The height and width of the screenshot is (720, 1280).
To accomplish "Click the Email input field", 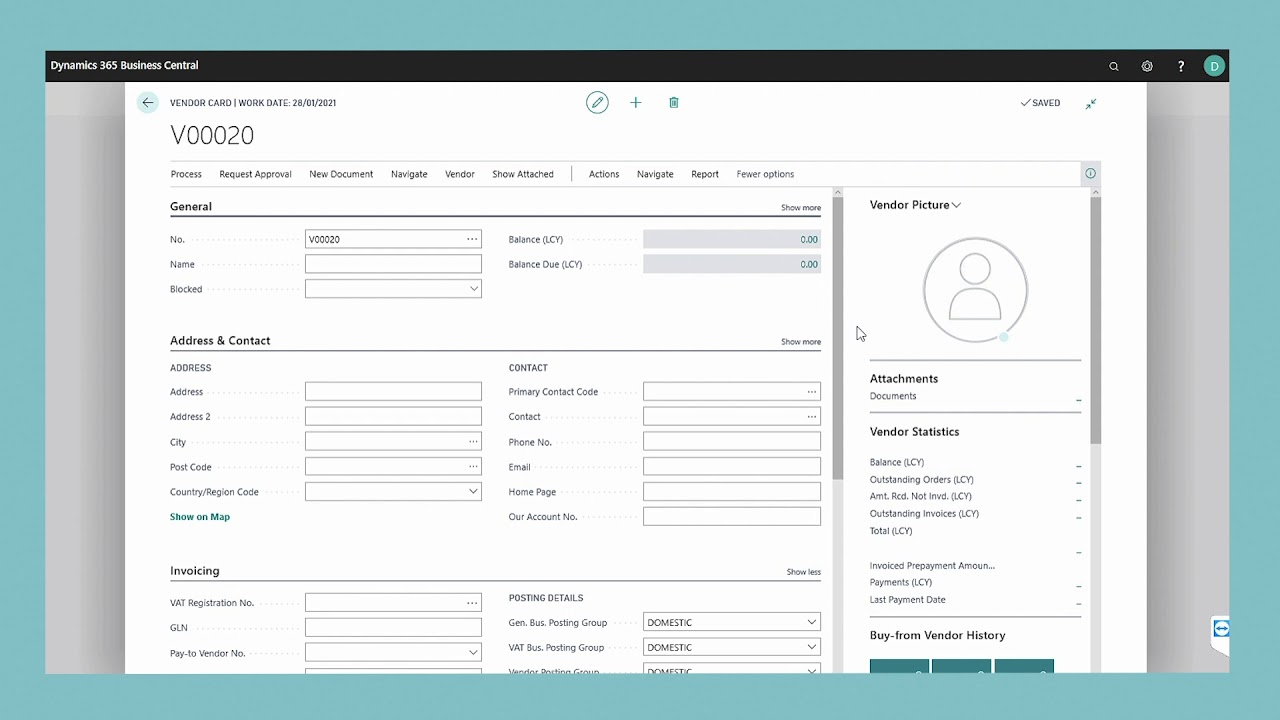I will (x=732, y=466).
